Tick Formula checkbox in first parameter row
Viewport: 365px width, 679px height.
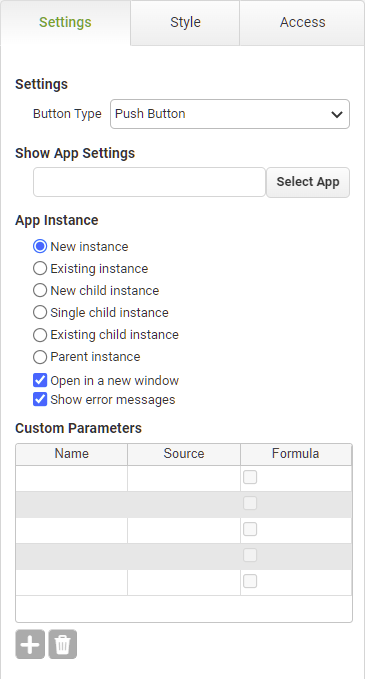pos(250,477)
